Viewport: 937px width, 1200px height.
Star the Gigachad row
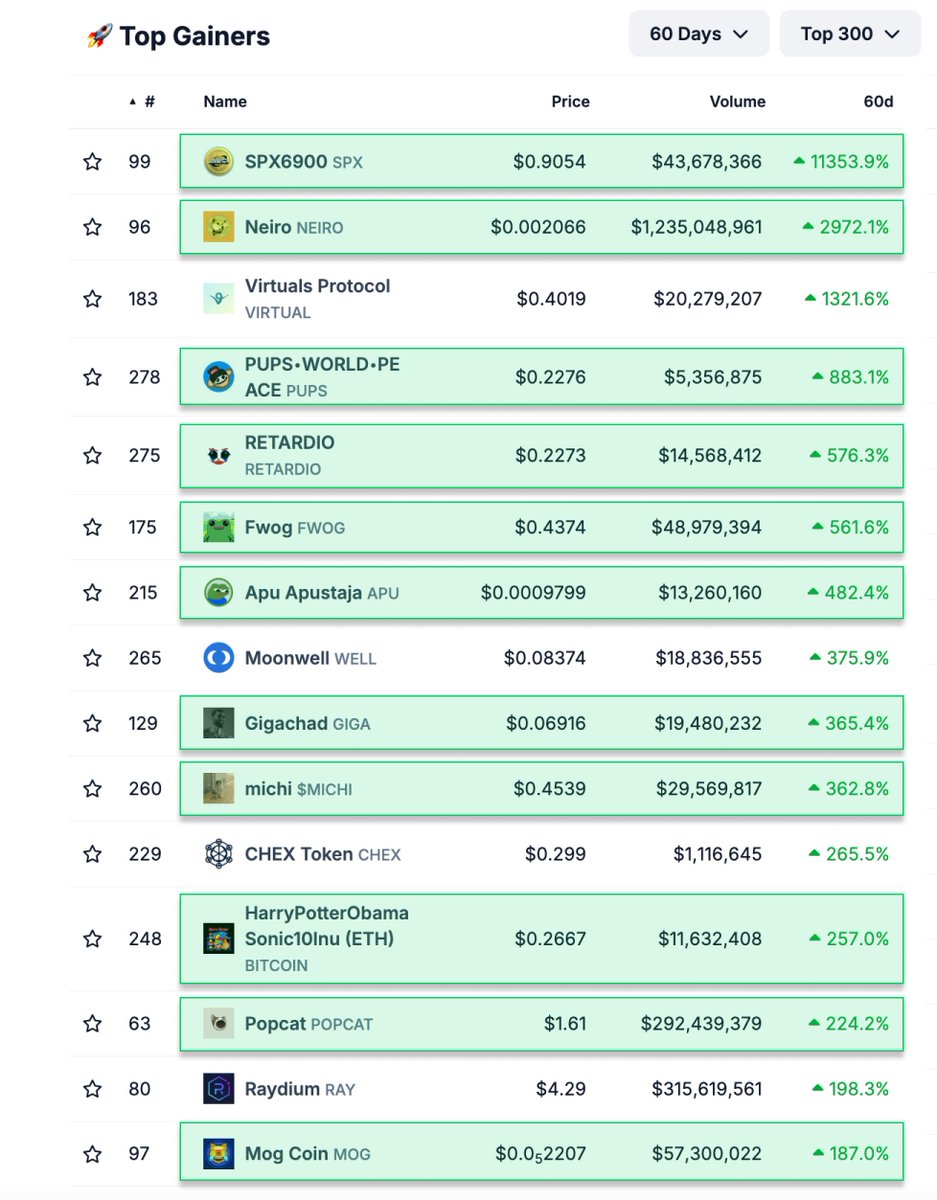92,723
